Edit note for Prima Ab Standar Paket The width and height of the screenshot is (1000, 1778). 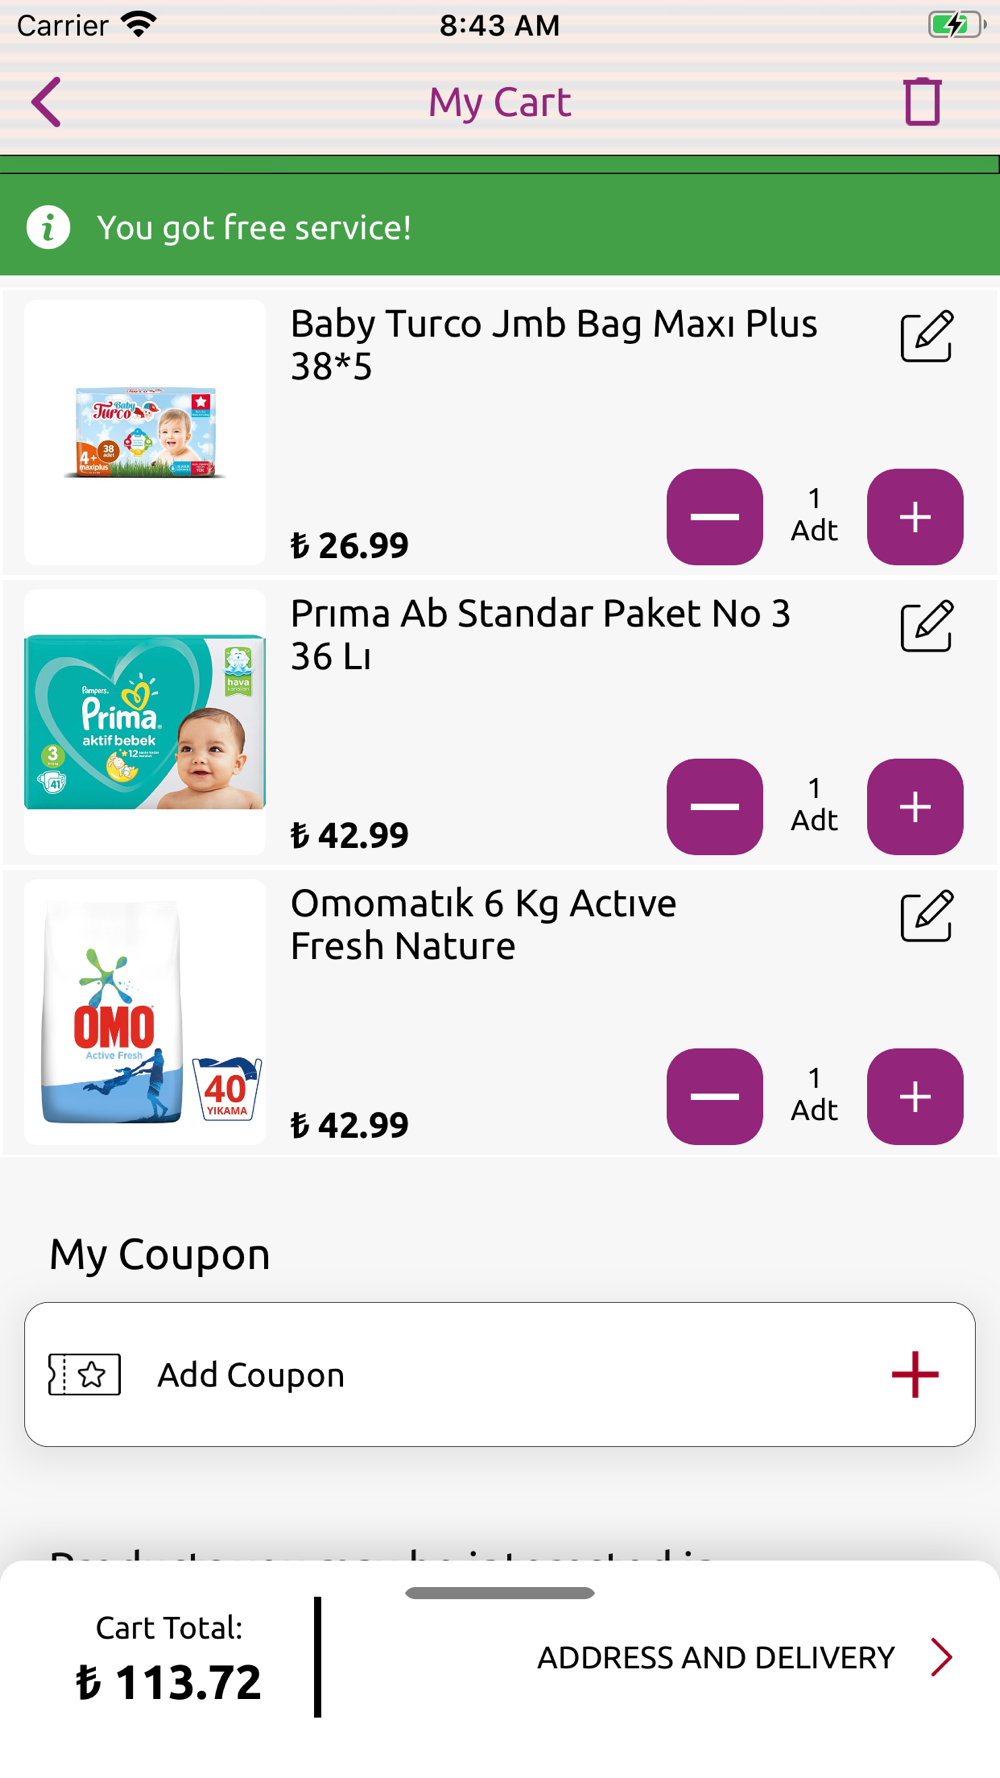coord(927,626)
